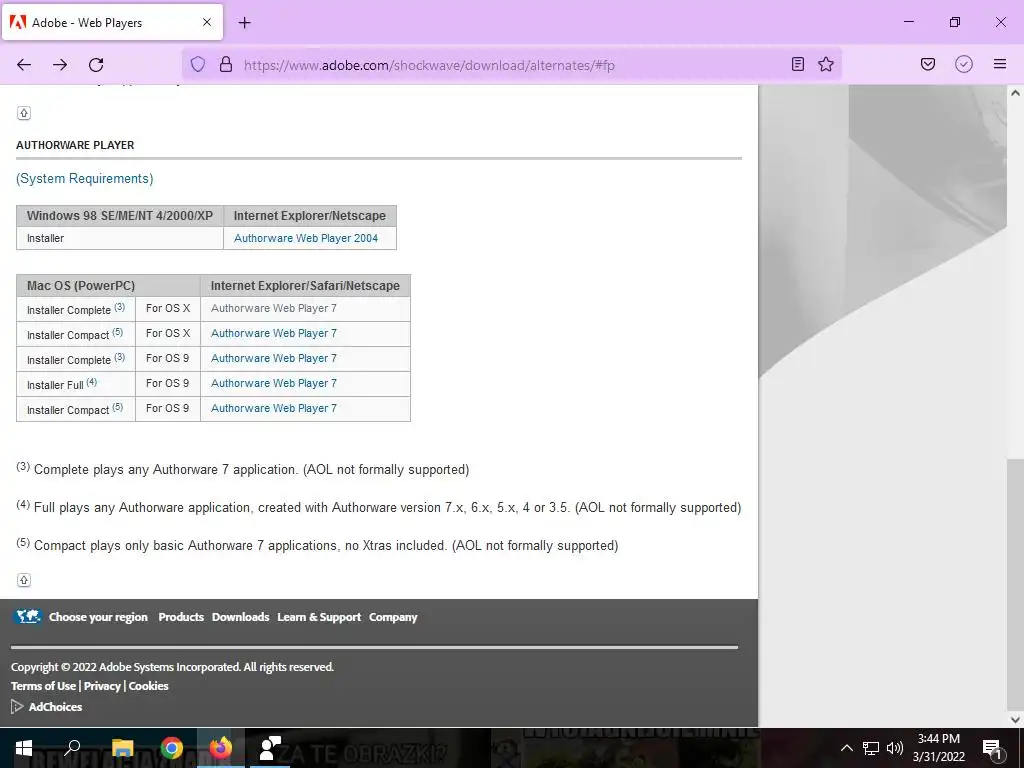Open the Privacy link
Viewport: 1024px width, 768px height.
click(102, 686)
